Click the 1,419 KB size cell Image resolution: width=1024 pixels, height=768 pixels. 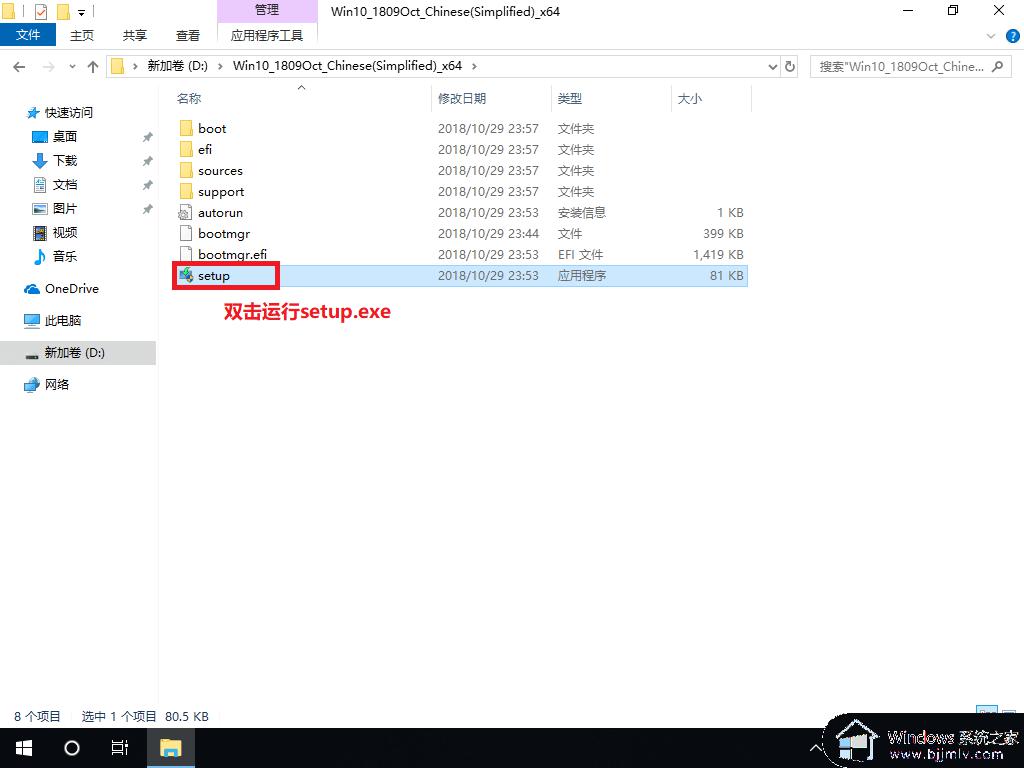[x=718, y=254]
